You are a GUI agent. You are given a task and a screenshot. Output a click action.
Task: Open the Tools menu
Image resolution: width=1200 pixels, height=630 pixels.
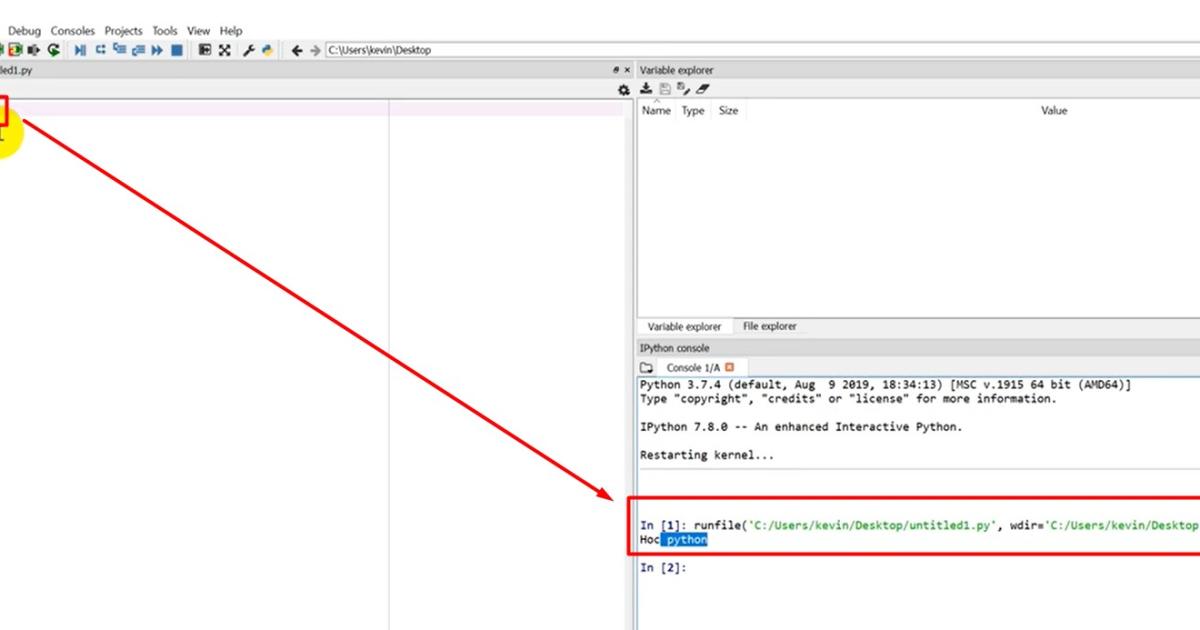click(x=164, y=31)
